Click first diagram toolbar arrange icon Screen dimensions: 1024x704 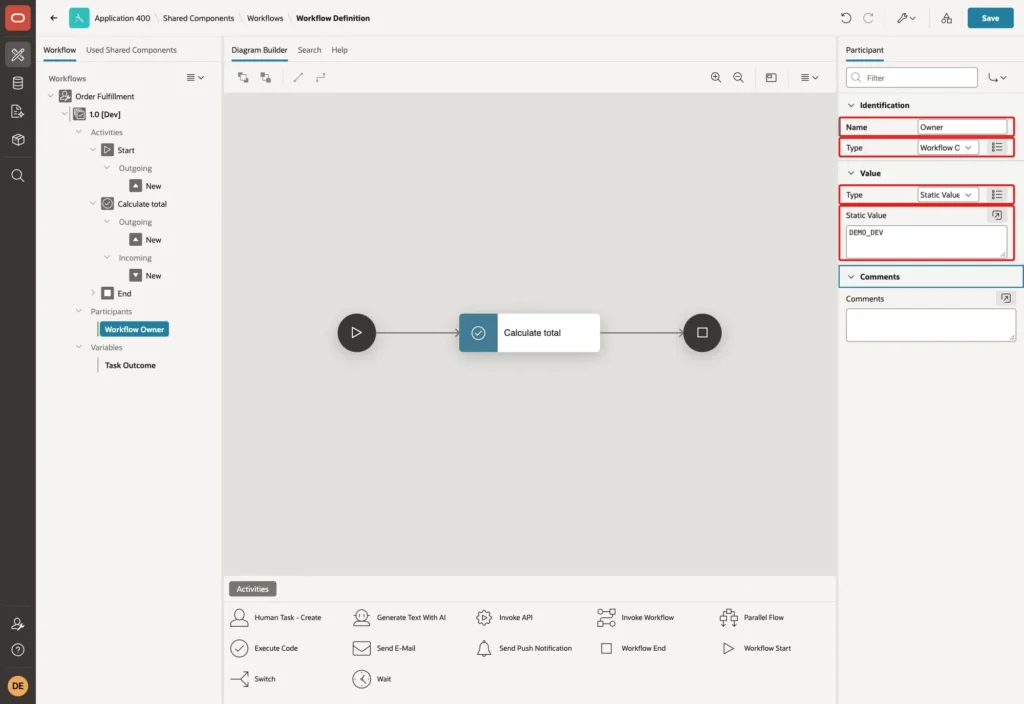click(243, 78)
